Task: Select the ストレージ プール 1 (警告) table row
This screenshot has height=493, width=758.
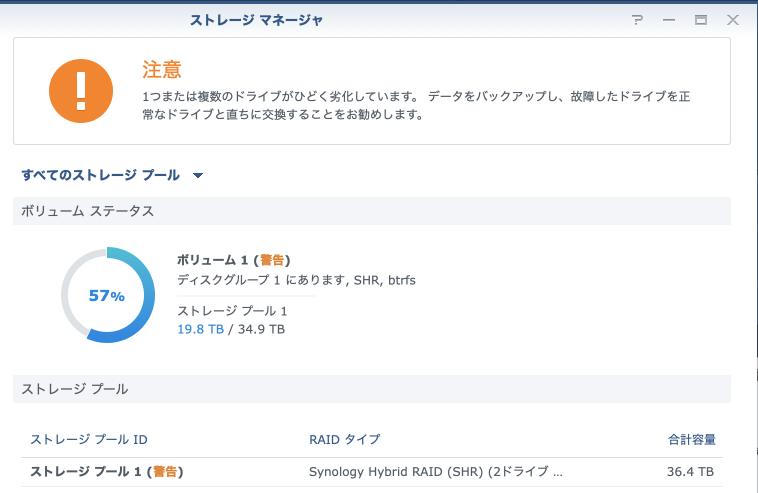Action: point(107,471)
